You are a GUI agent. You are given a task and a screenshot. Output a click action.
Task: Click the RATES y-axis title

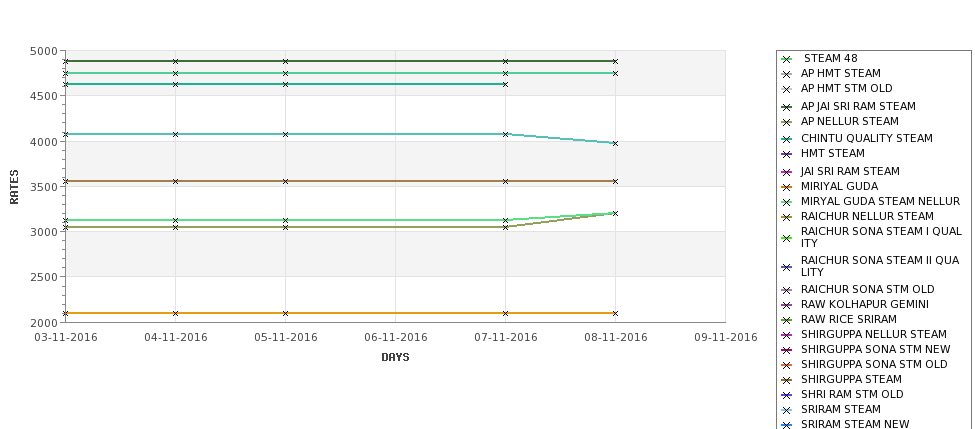(x=14, y=187)
